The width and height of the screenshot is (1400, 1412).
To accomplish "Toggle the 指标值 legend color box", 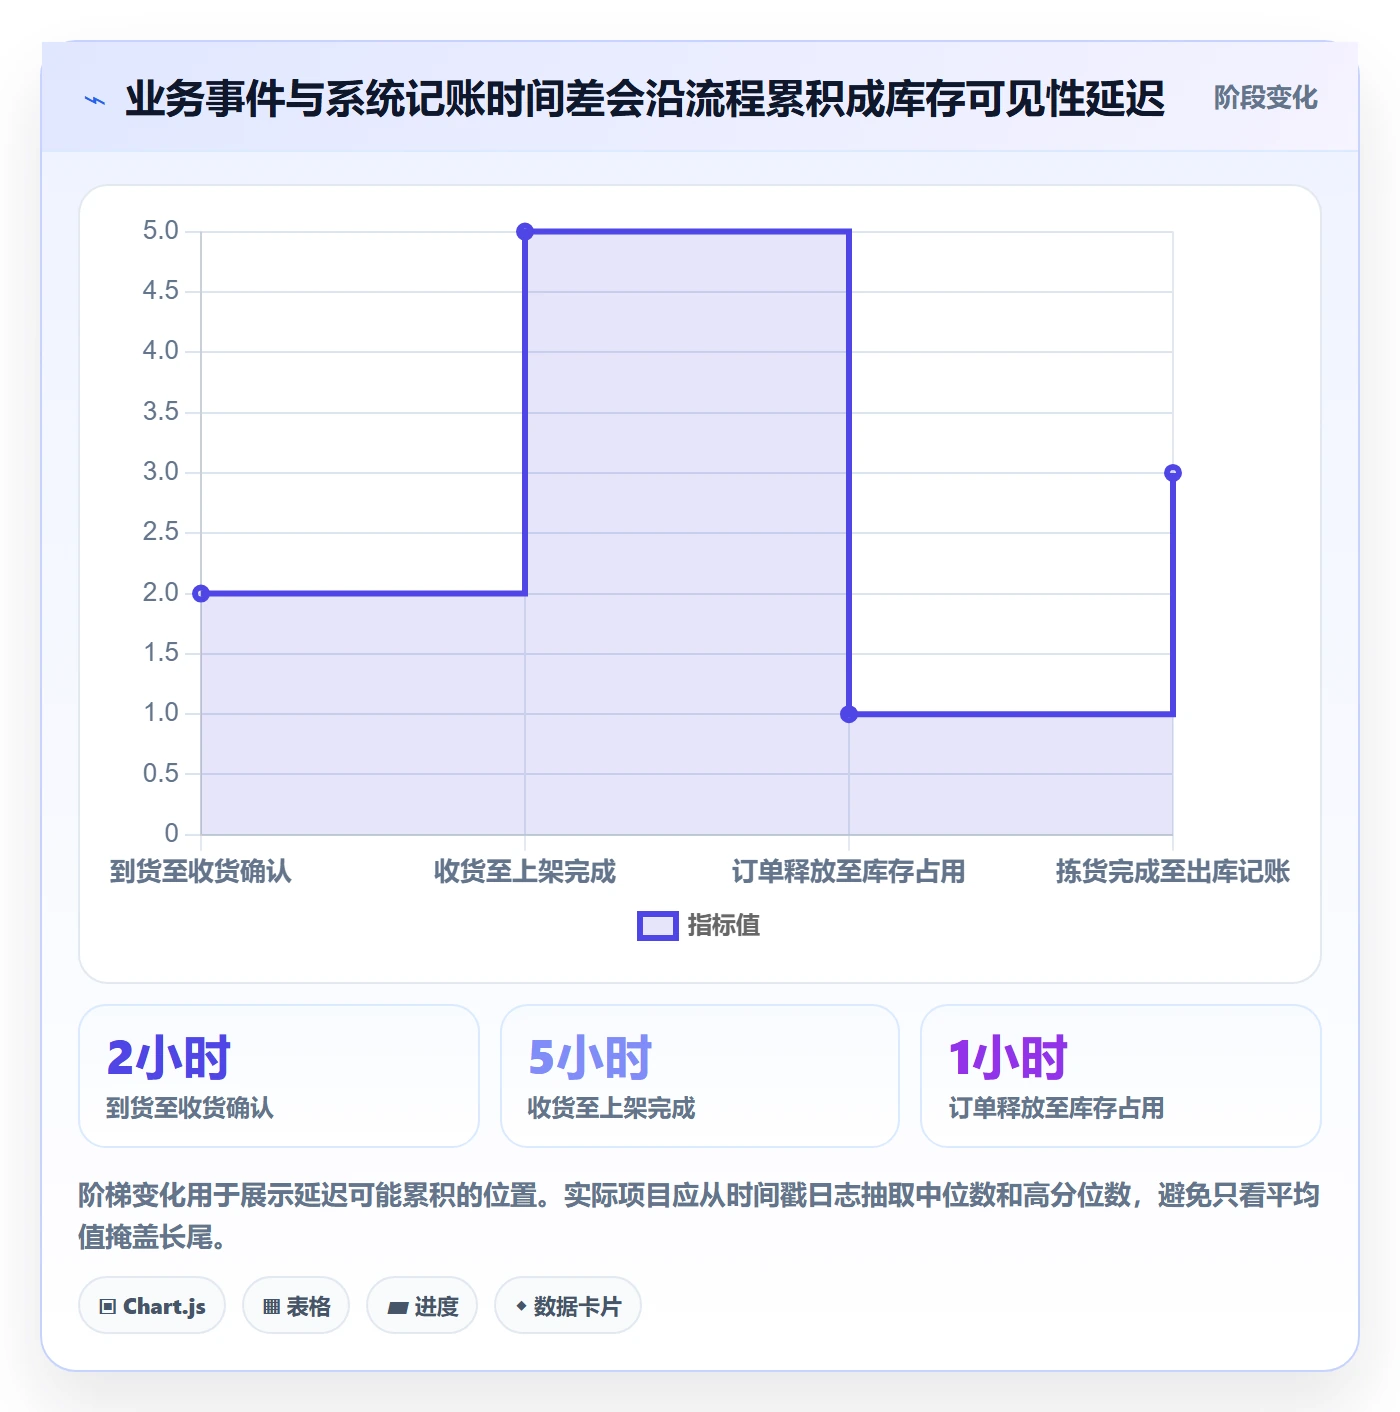I will click(x=658, y=926).
